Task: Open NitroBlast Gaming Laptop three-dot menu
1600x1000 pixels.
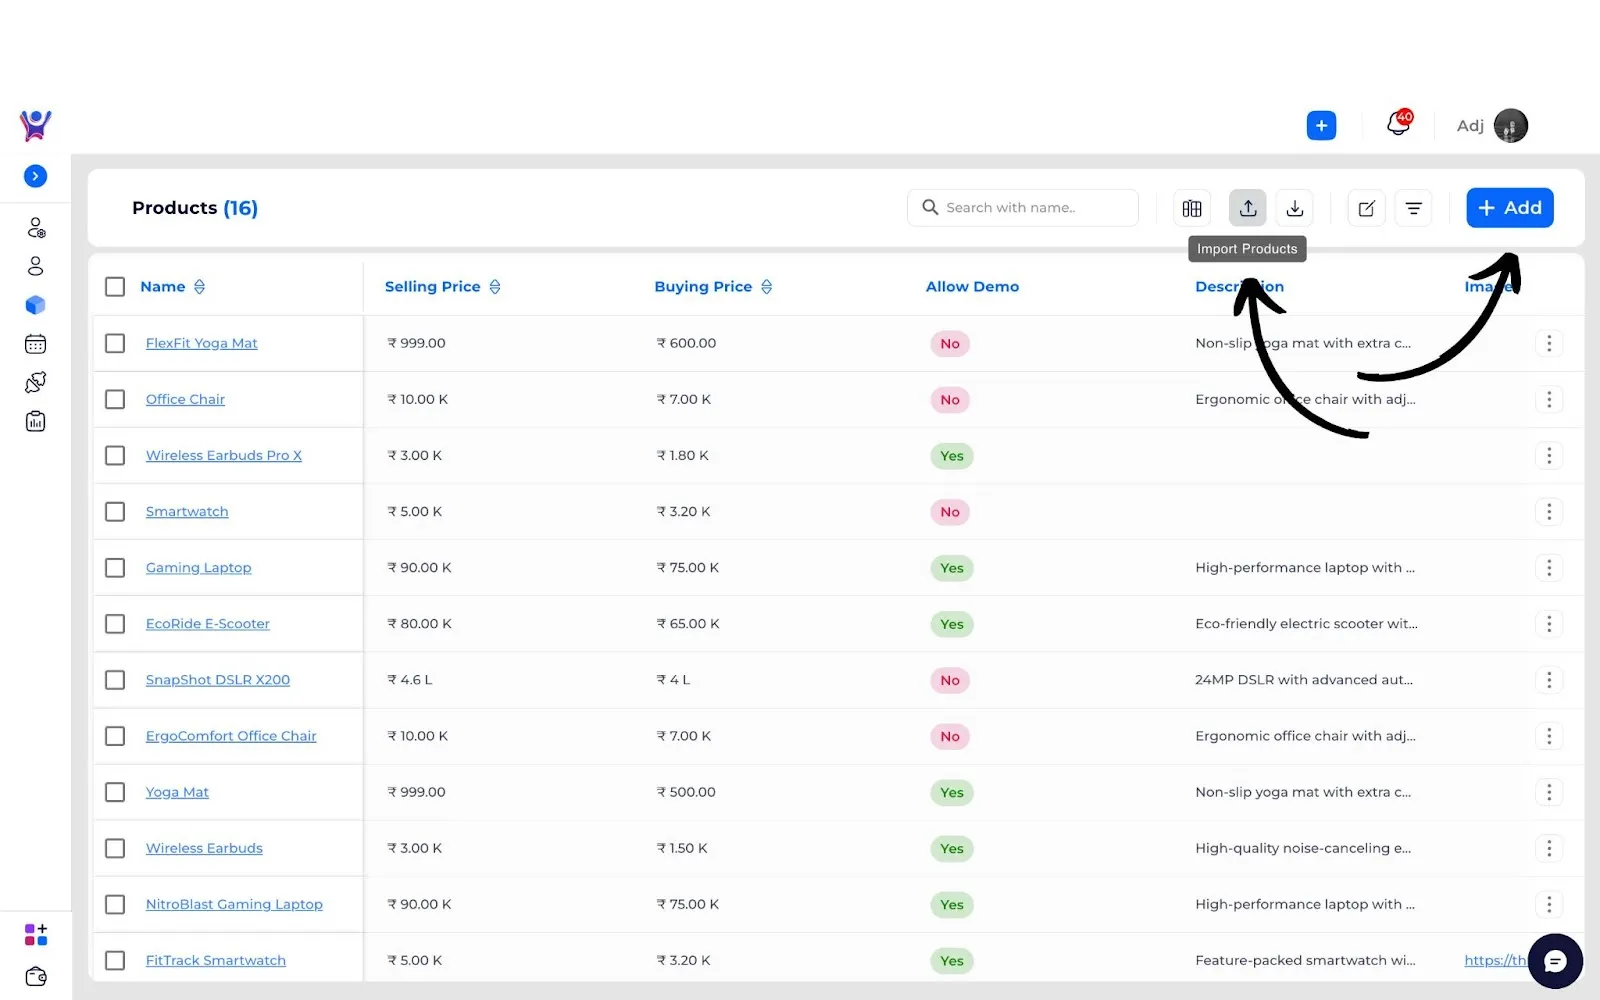Action: (1549, 904)
